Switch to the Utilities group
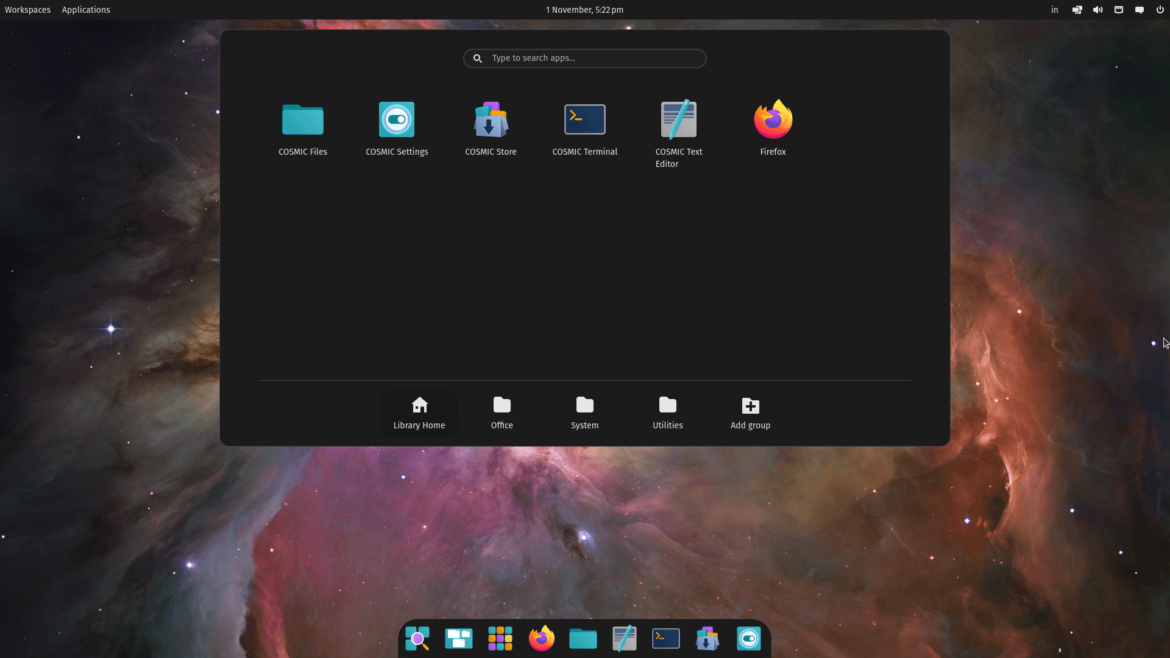The width and height of the screenshot is (1170, 658). (667, 412)
